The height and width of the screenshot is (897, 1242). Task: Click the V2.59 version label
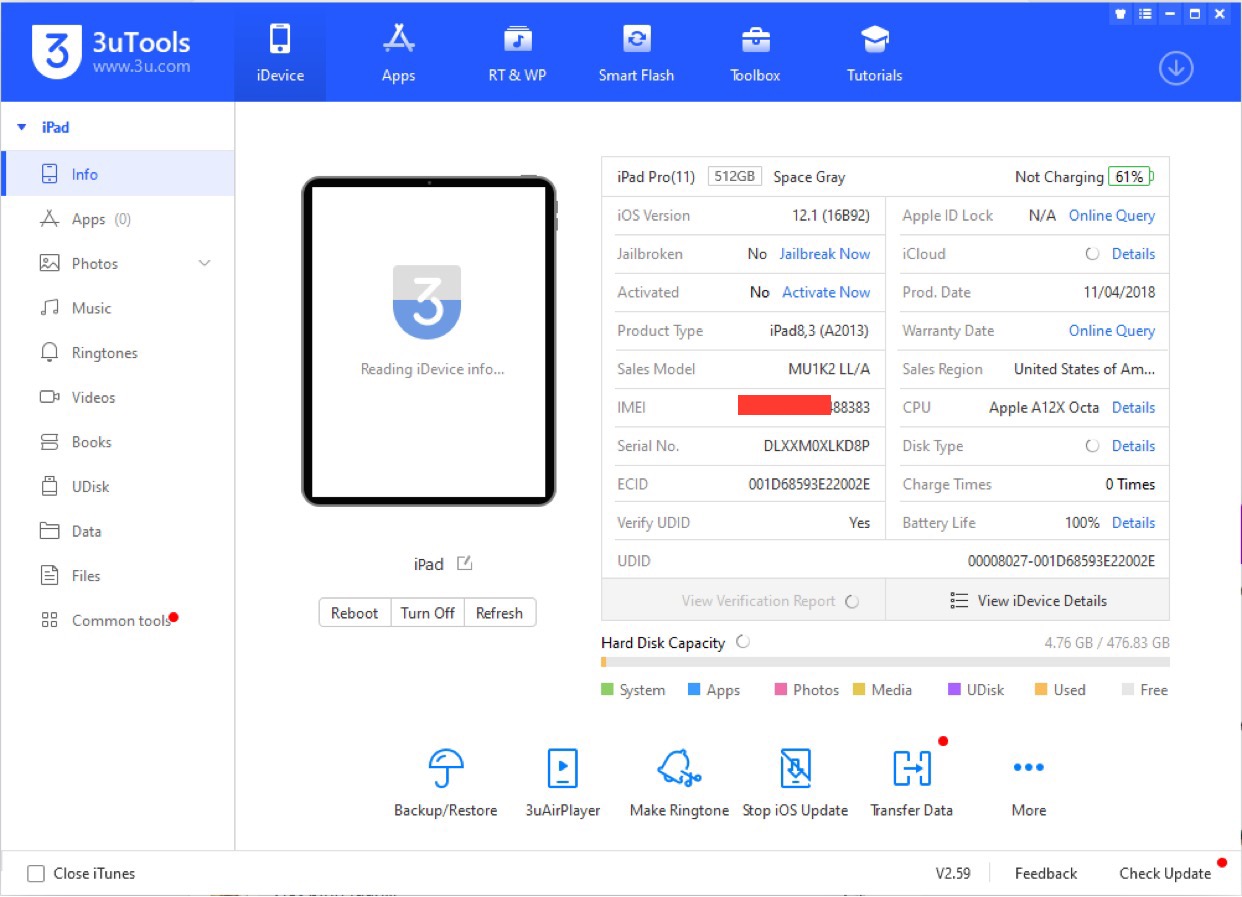click(953, 874)
